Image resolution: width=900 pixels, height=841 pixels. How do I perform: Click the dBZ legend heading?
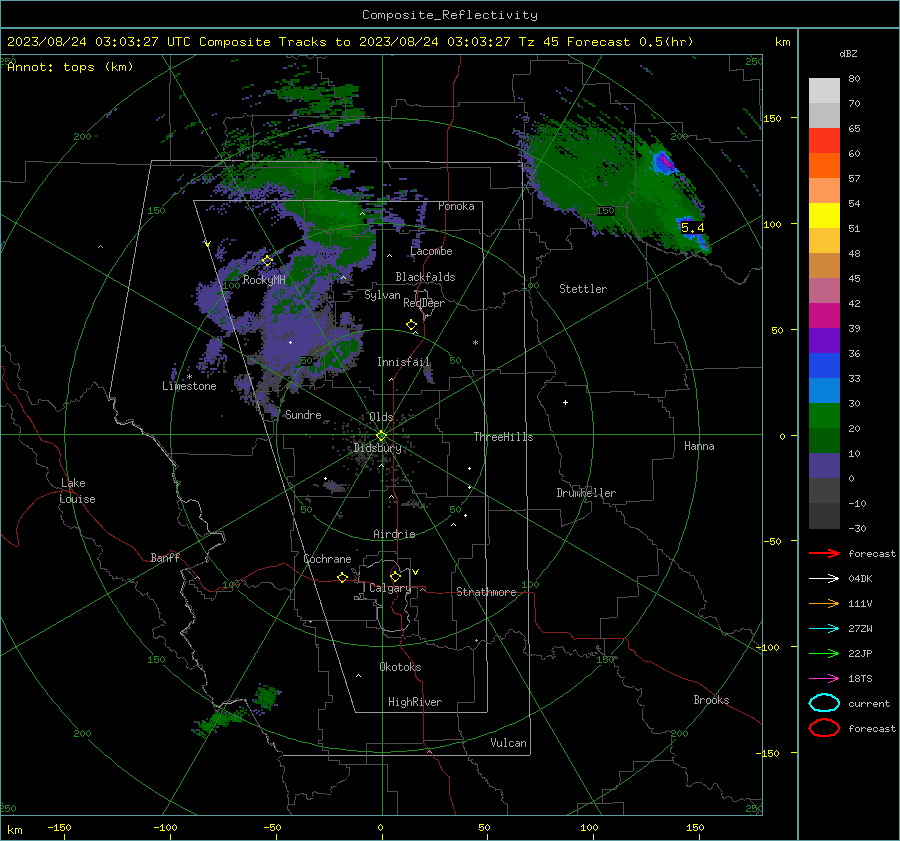[x=848, y=54]
